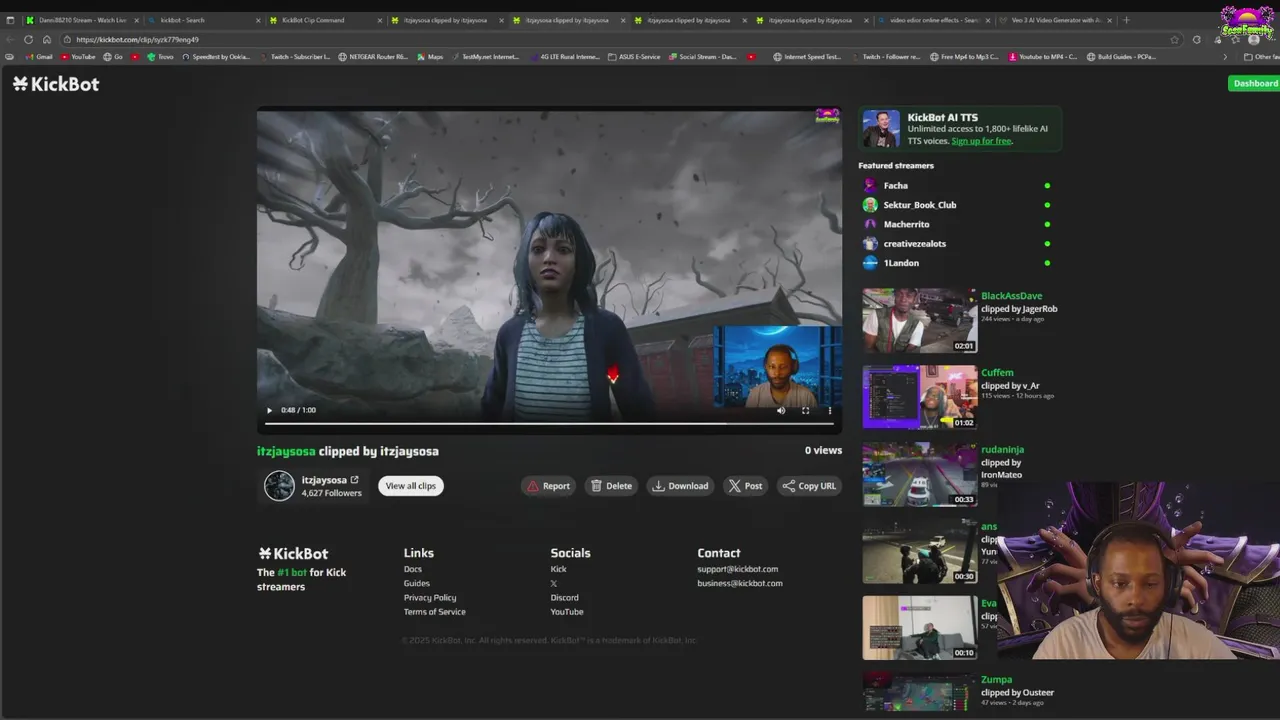Report this clip

pyautogui.click(x=548, y=486)
